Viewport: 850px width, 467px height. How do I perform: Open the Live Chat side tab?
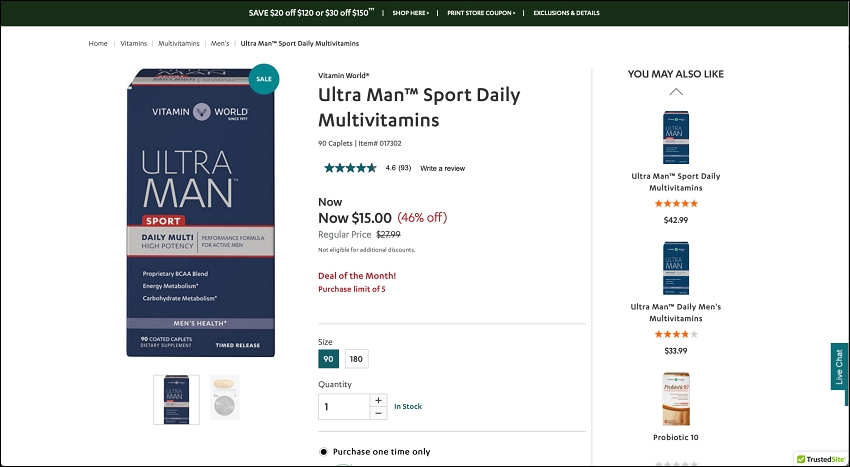click(x=839, y=366)
